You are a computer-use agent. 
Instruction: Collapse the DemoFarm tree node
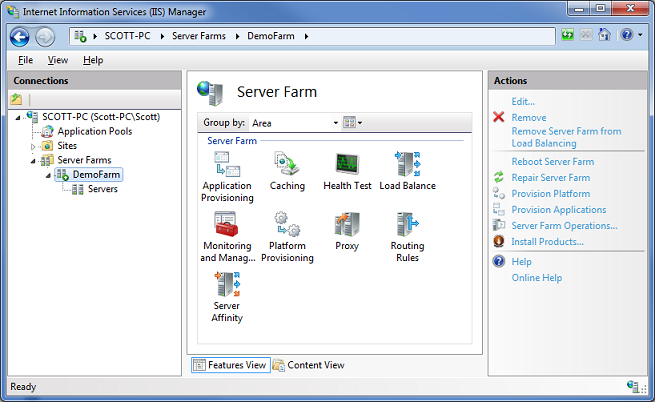tap(48, 176)
